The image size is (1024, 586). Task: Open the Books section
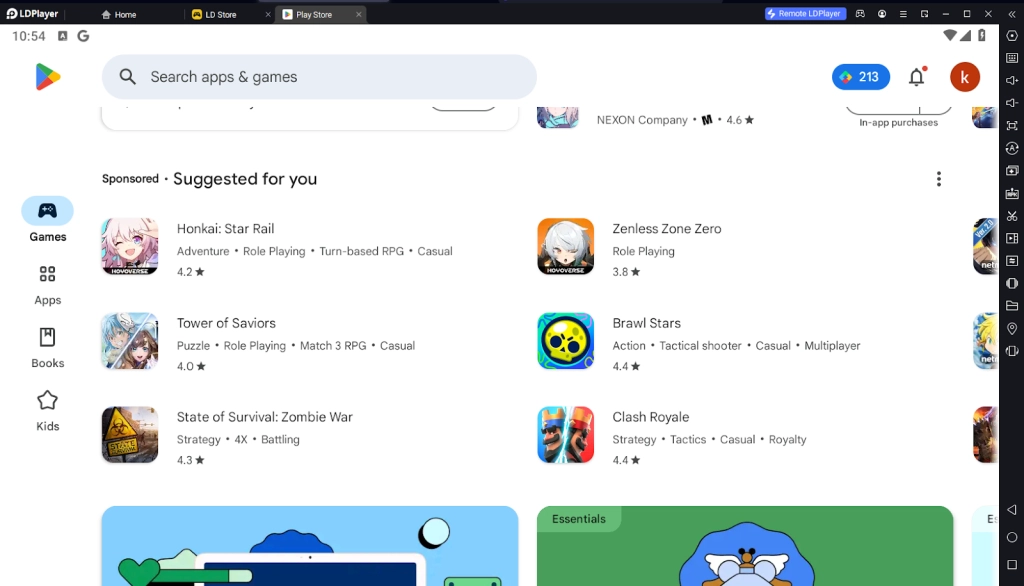(47, 347)
